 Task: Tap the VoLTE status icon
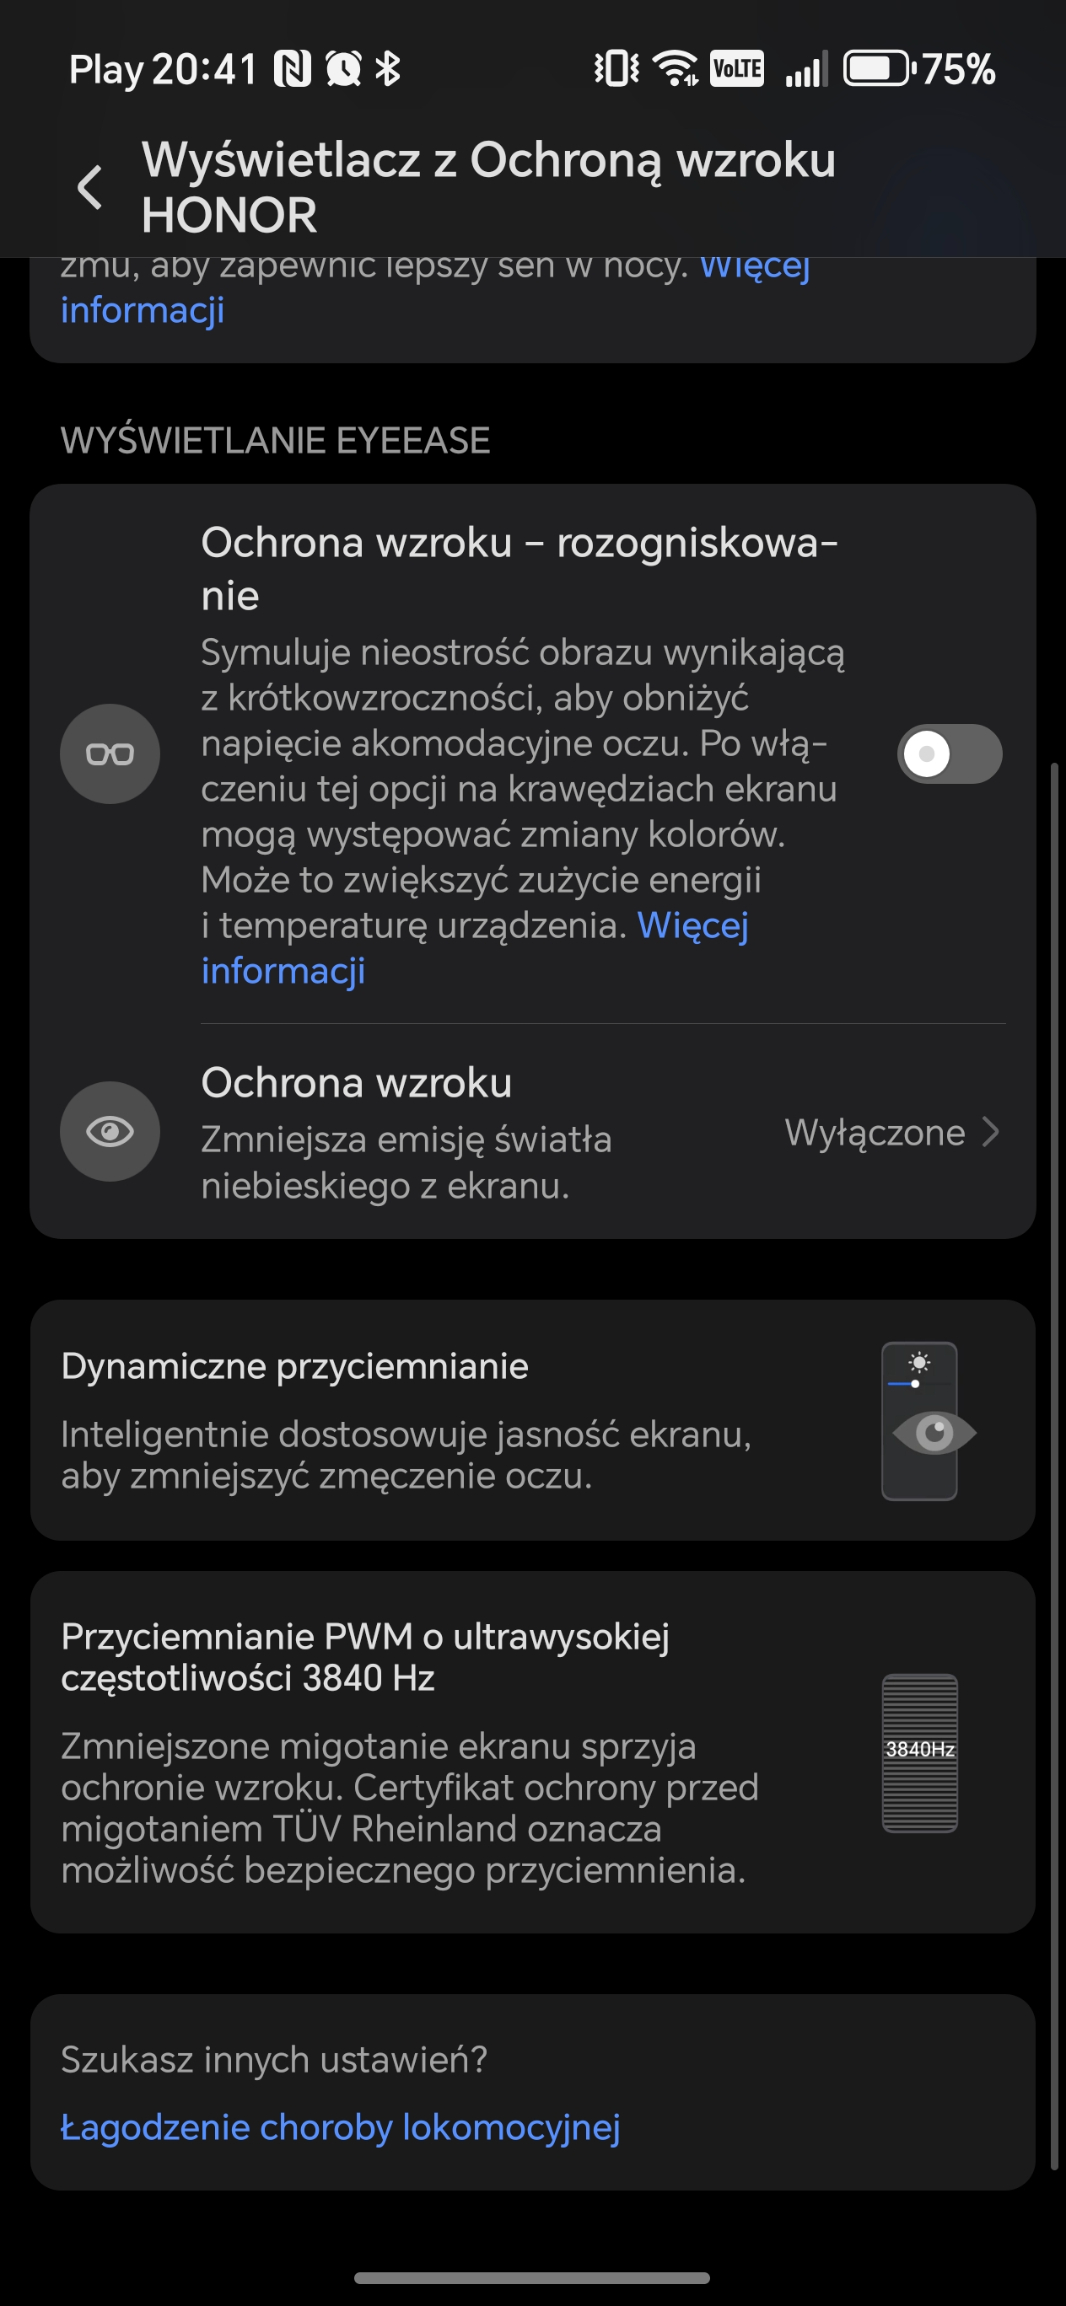point(737,69)
